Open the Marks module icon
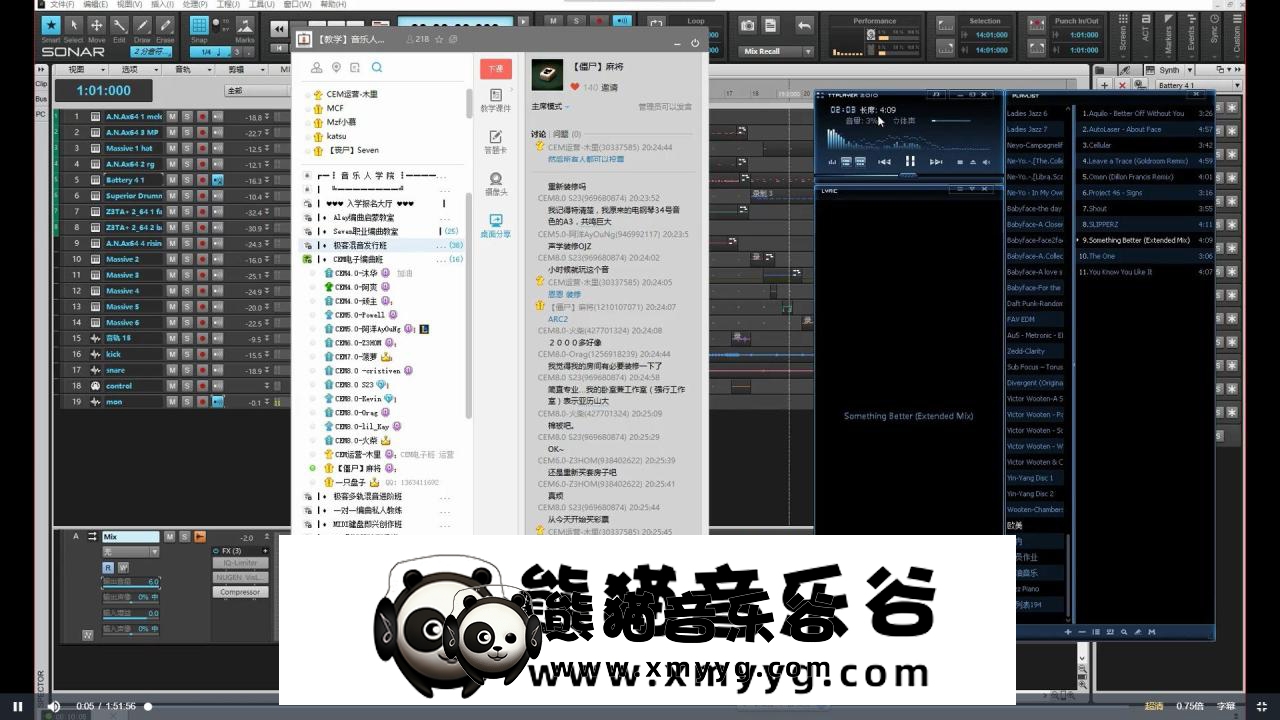Viewport: 1280px width, 720px height. click(x=245, y=26)
